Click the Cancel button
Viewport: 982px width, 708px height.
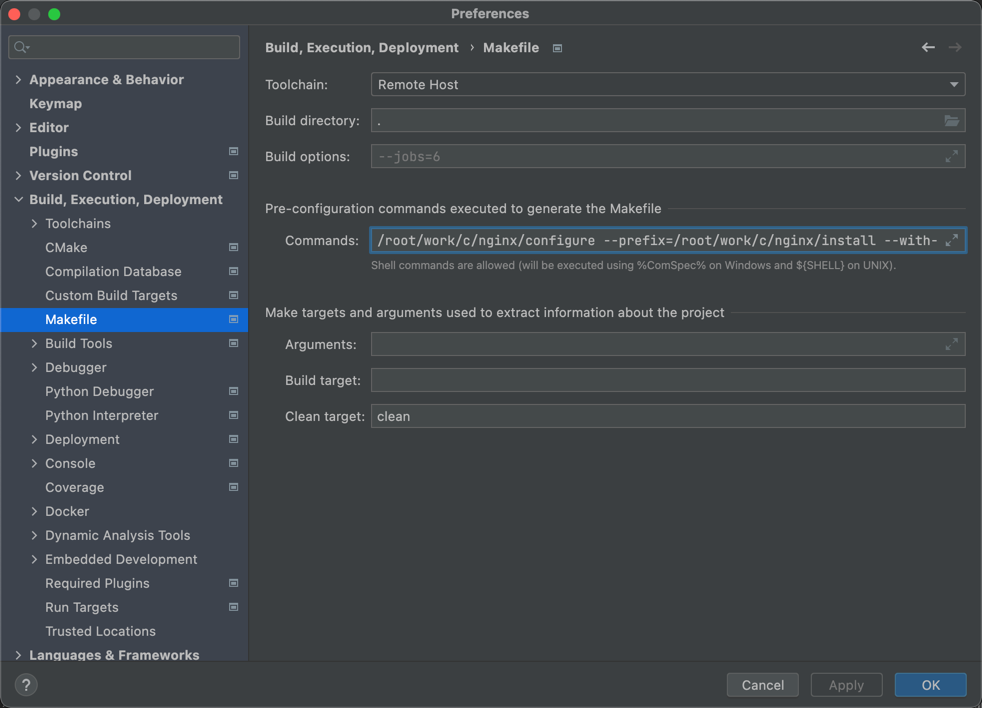762,685
